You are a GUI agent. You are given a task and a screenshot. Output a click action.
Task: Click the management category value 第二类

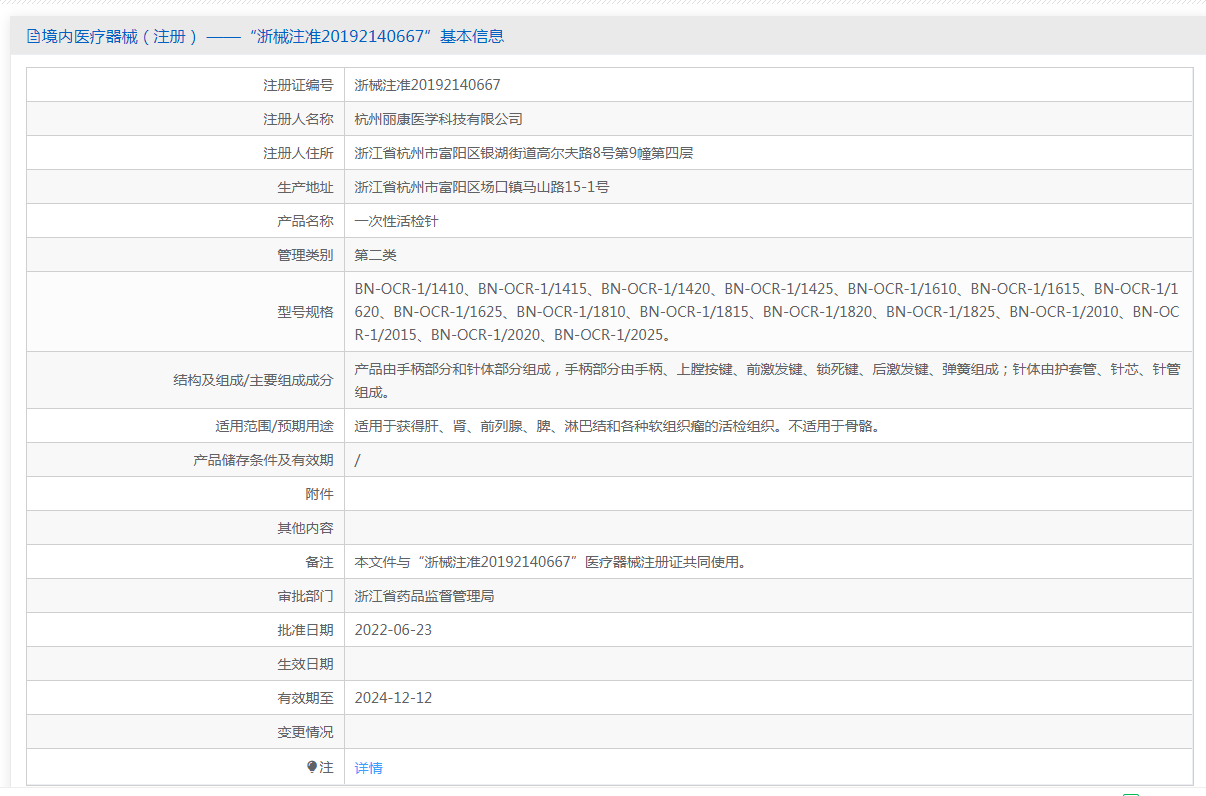375,255
